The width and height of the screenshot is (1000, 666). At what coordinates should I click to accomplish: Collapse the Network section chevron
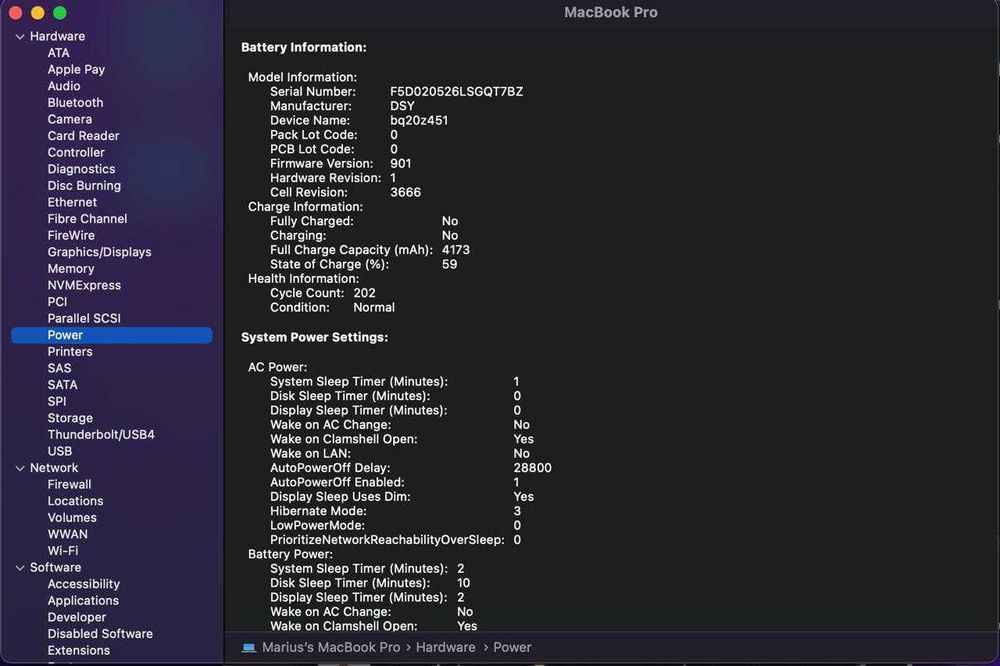[x=20, y=468]
